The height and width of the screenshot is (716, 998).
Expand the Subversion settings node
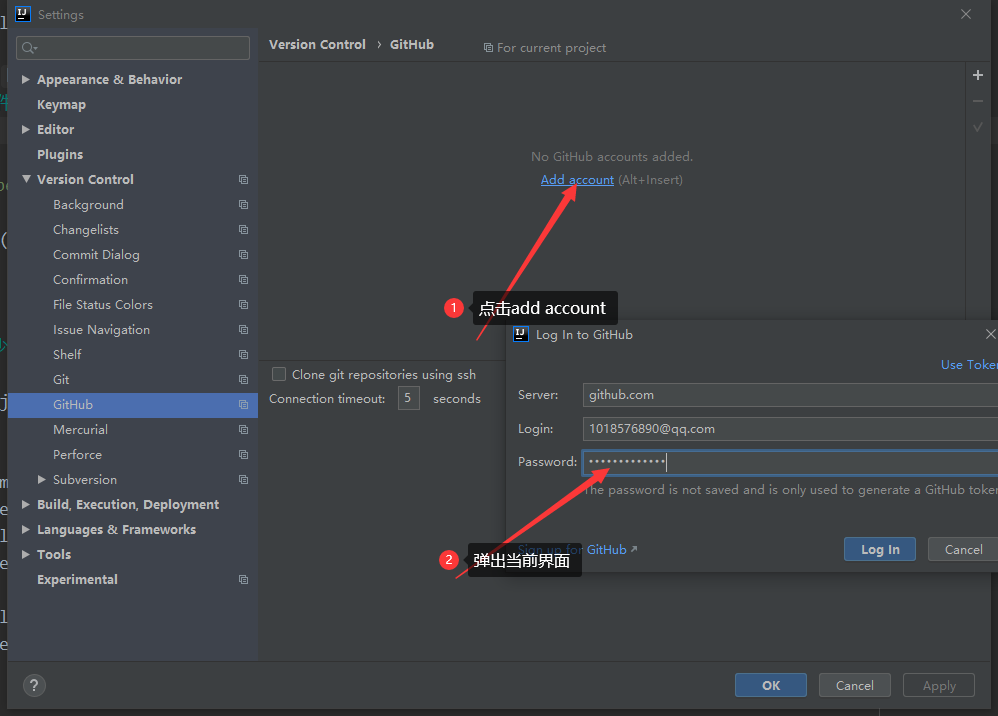click(x=42, y=480)
